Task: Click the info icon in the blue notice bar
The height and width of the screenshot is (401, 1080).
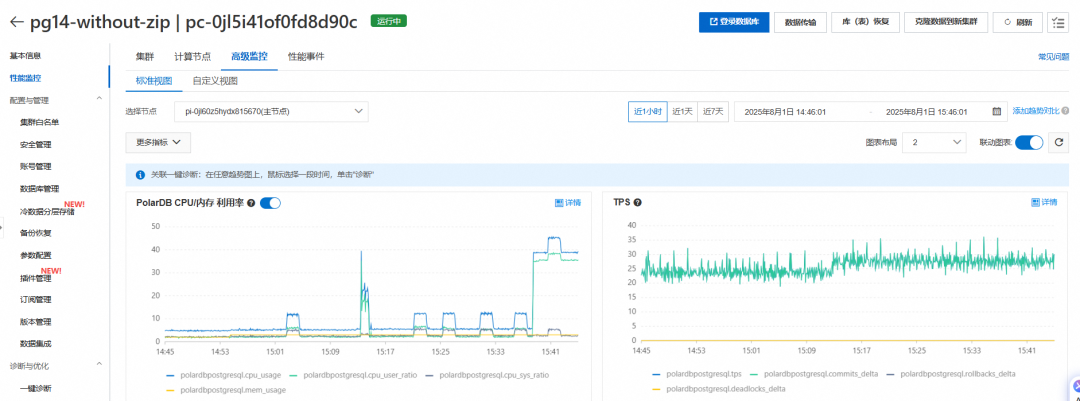Action: [140, 175]
